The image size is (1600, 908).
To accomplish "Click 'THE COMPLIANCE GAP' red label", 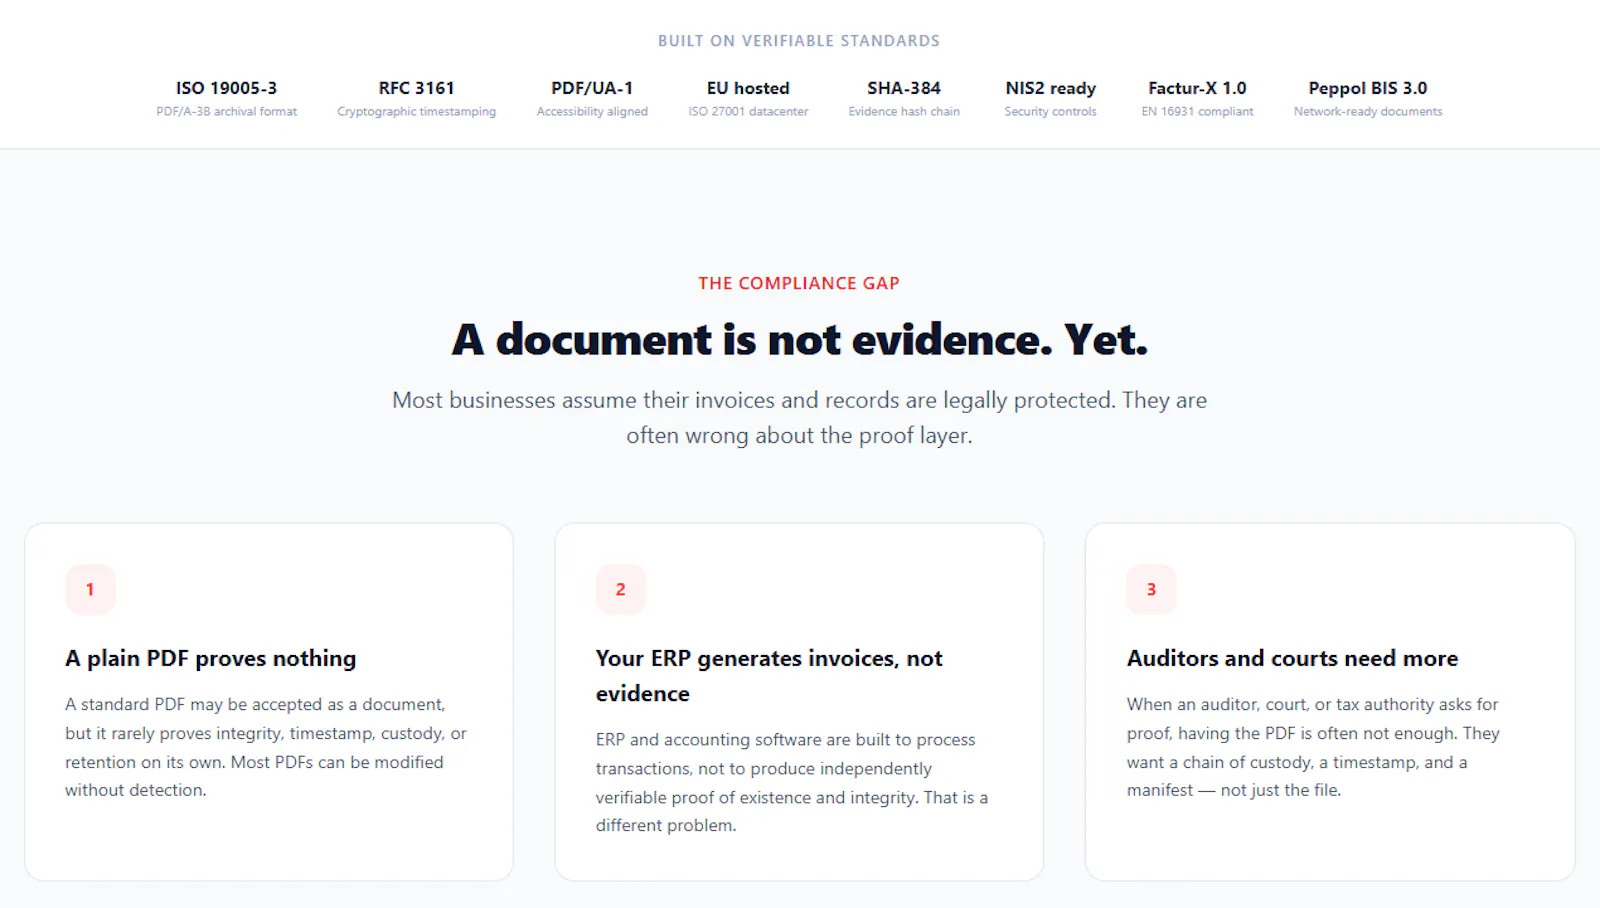I will [799, 283].
